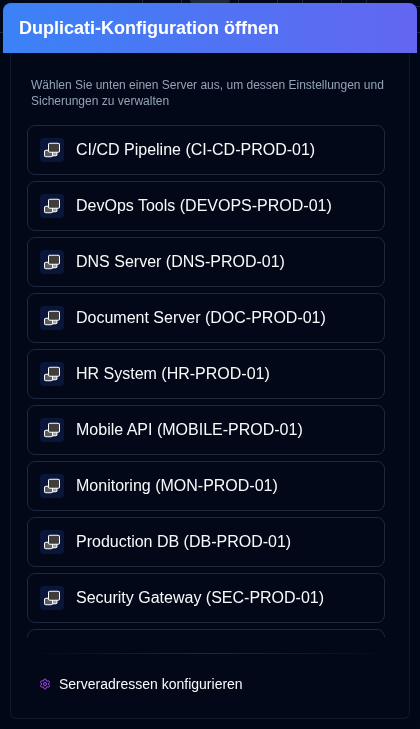Open Production DB (DB-PROD-01)
420x729 pixels.
tap(206, 542)
